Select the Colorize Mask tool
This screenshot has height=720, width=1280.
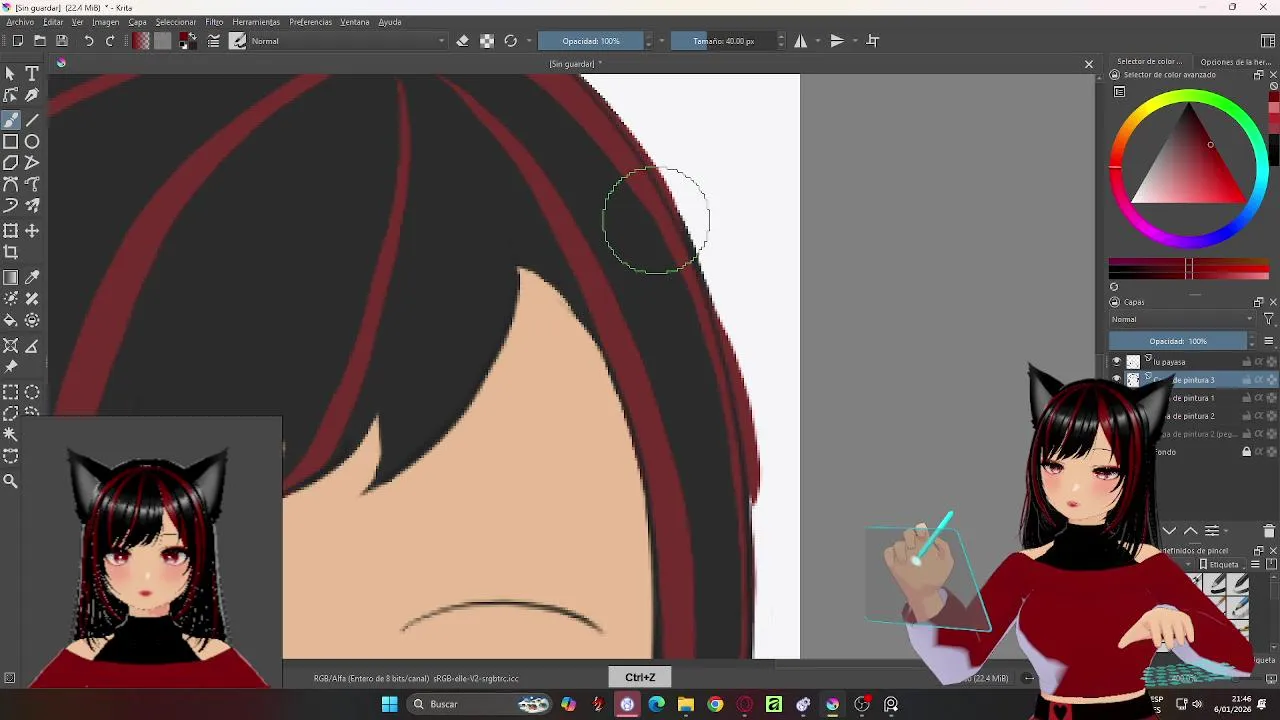point(10,299)
